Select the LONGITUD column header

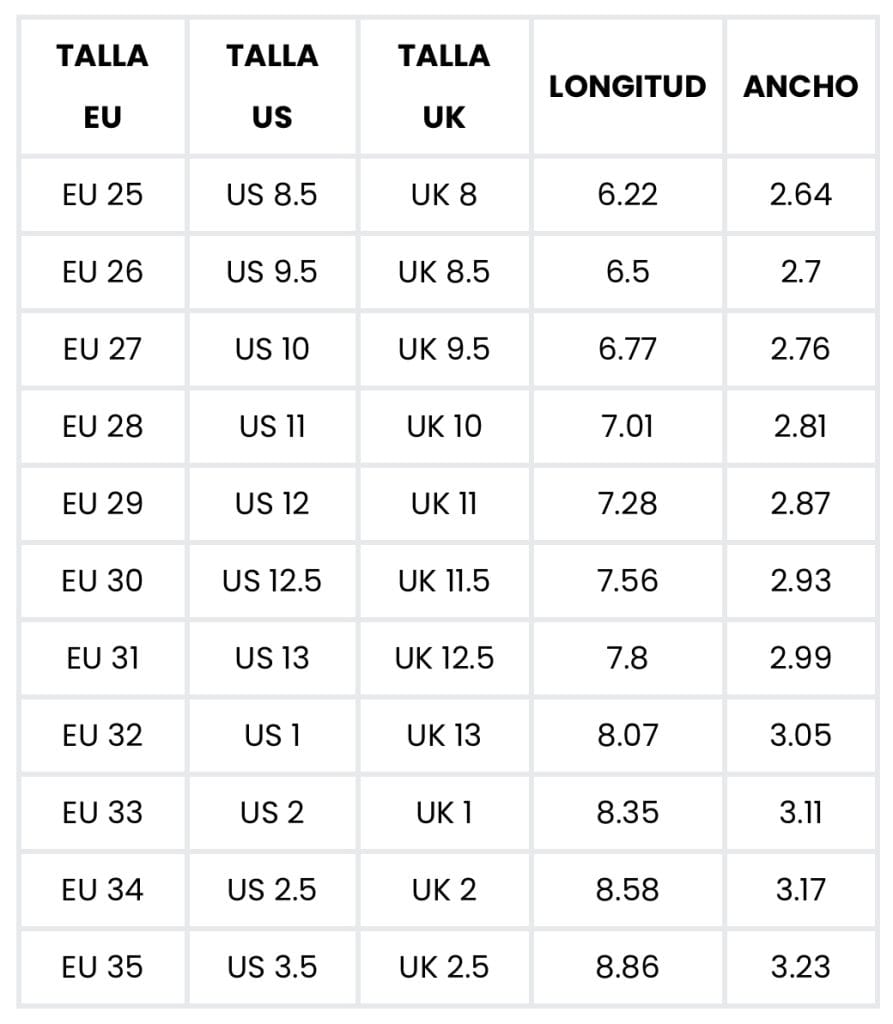(x=627, y=86)
